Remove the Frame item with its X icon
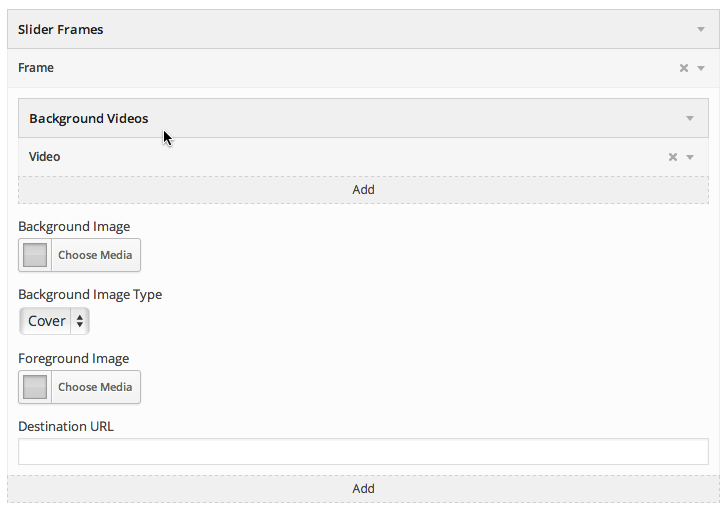The width and height of the screenshot is (726, 512). (683, 68)
